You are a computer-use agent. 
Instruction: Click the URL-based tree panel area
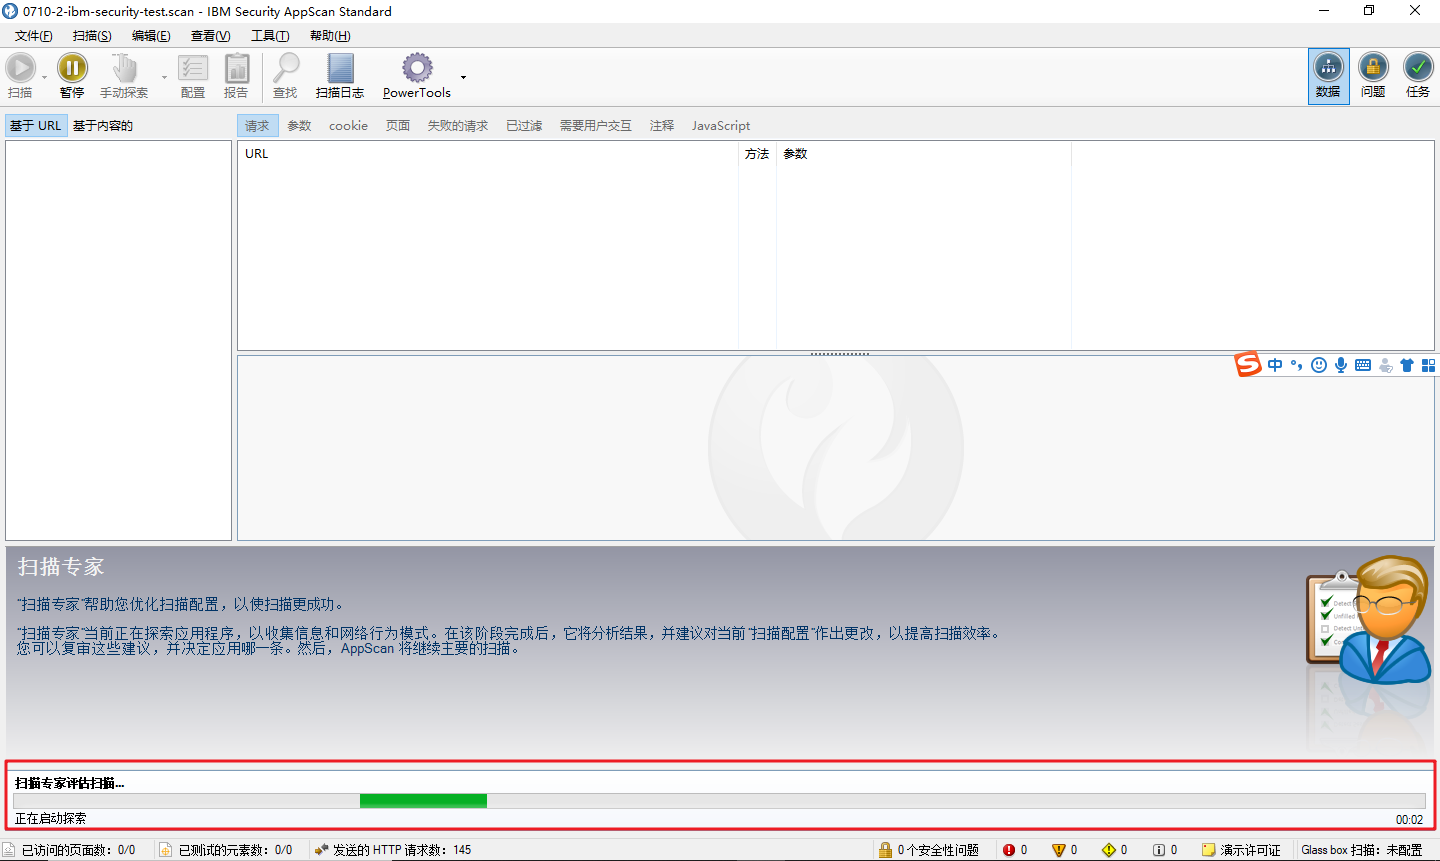(x=118, y=340)
